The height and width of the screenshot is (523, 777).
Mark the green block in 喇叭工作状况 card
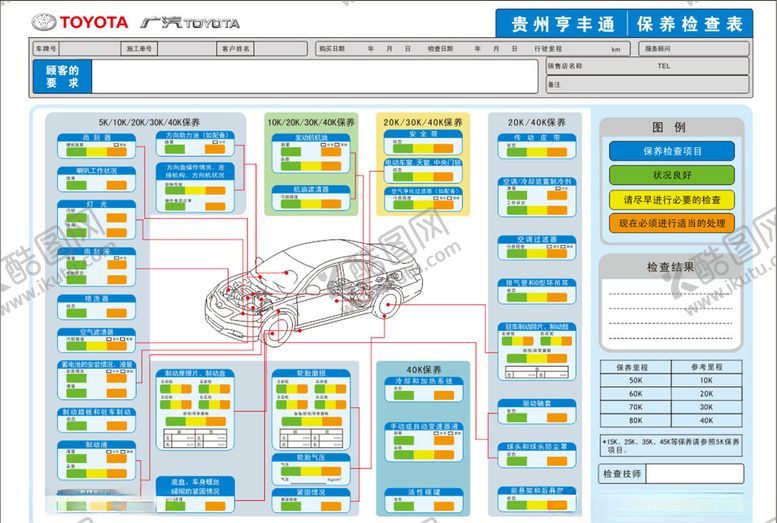(77, 185)
